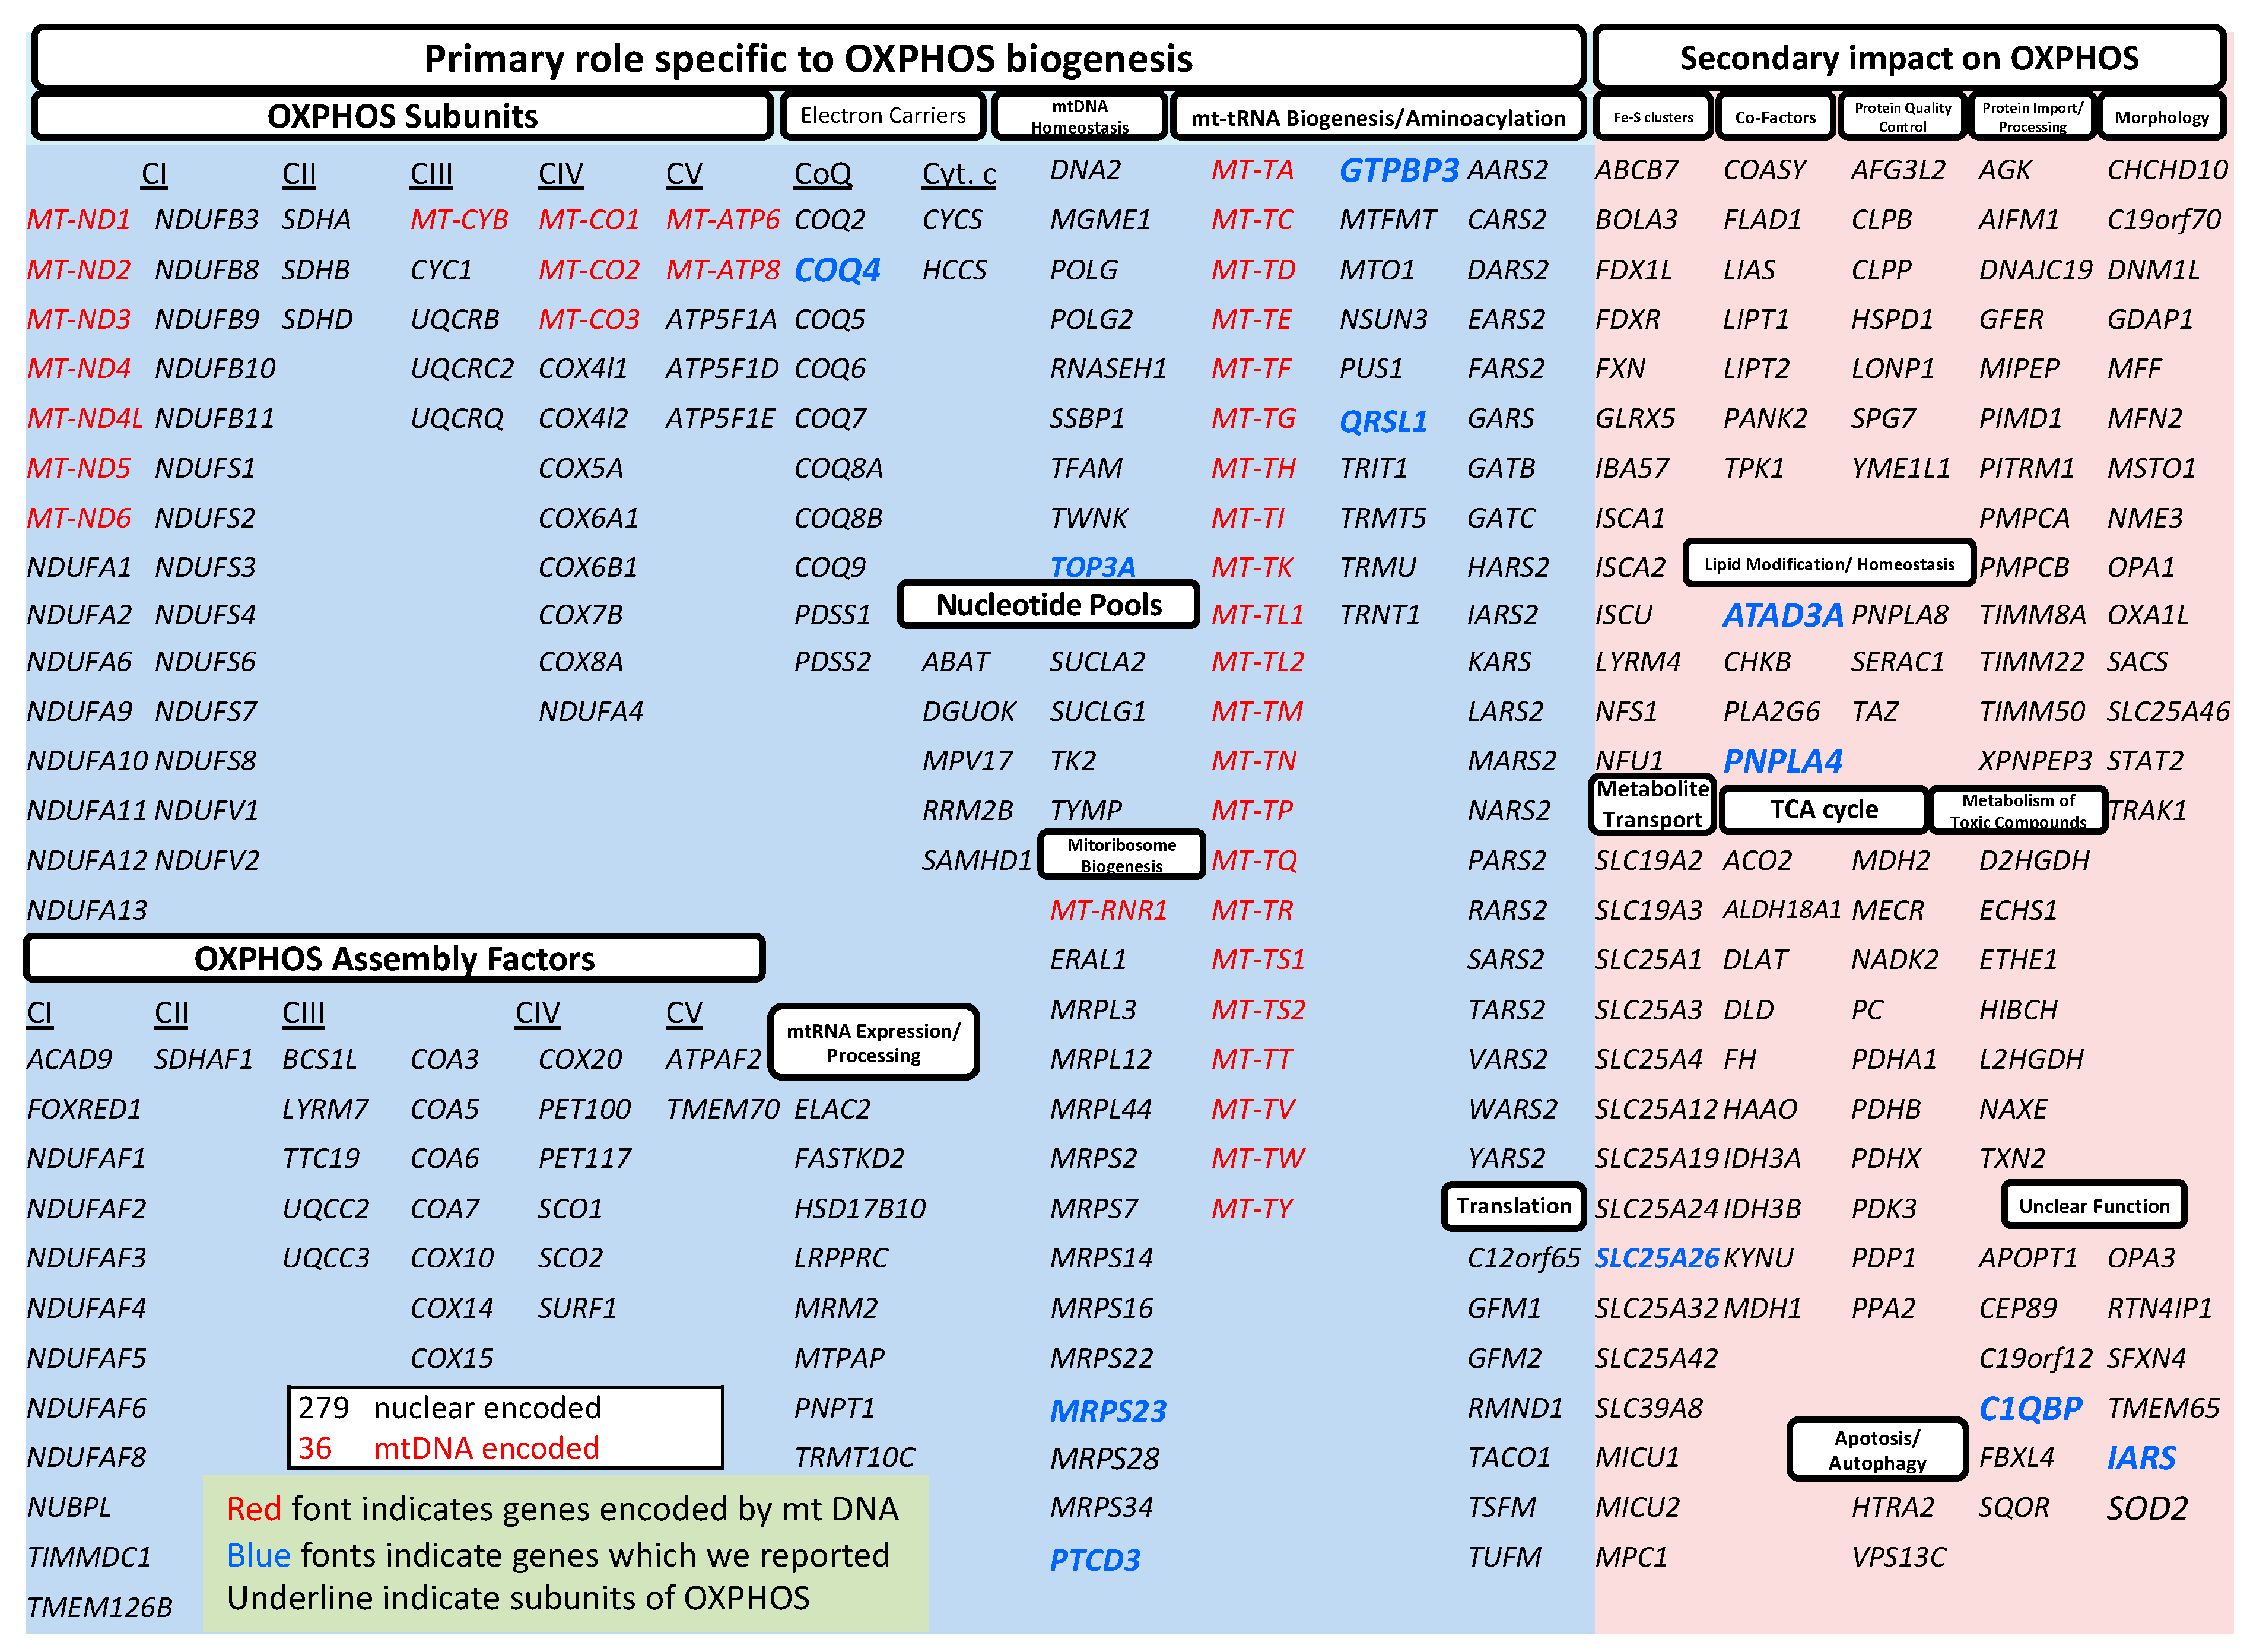Click the blue GTPBP3 gene name
Viewport: 2266px width, 1652px height.
(x=1398, y=171)
